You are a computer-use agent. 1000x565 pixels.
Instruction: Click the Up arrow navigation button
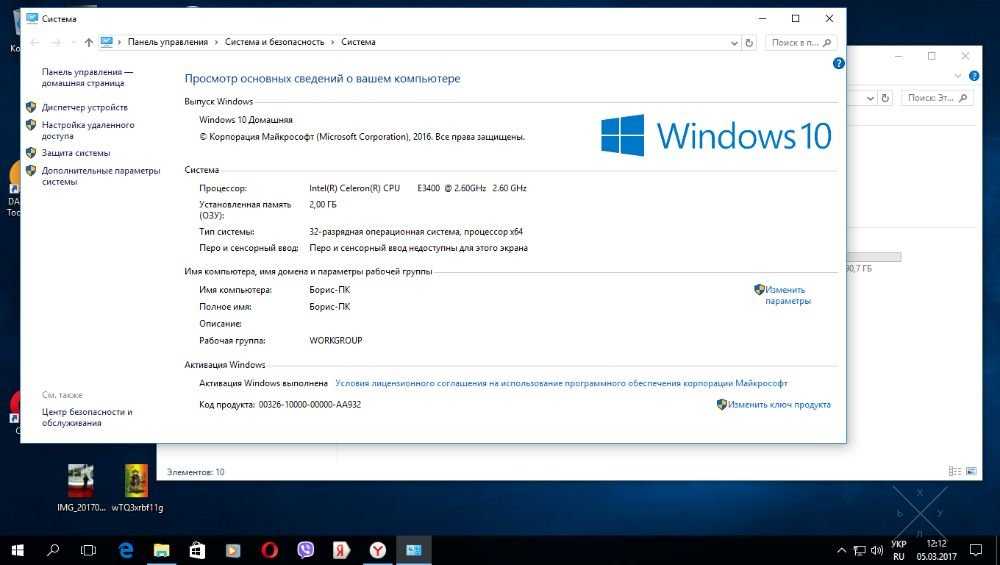[88, 42]
